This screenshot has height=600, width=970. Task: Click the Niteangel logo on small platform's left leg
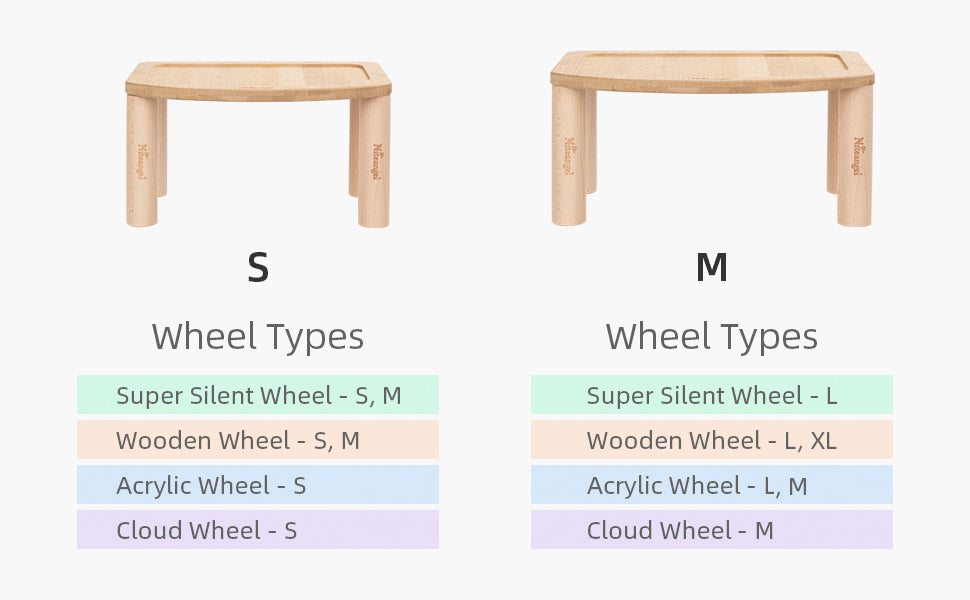(x=142, y=160)
